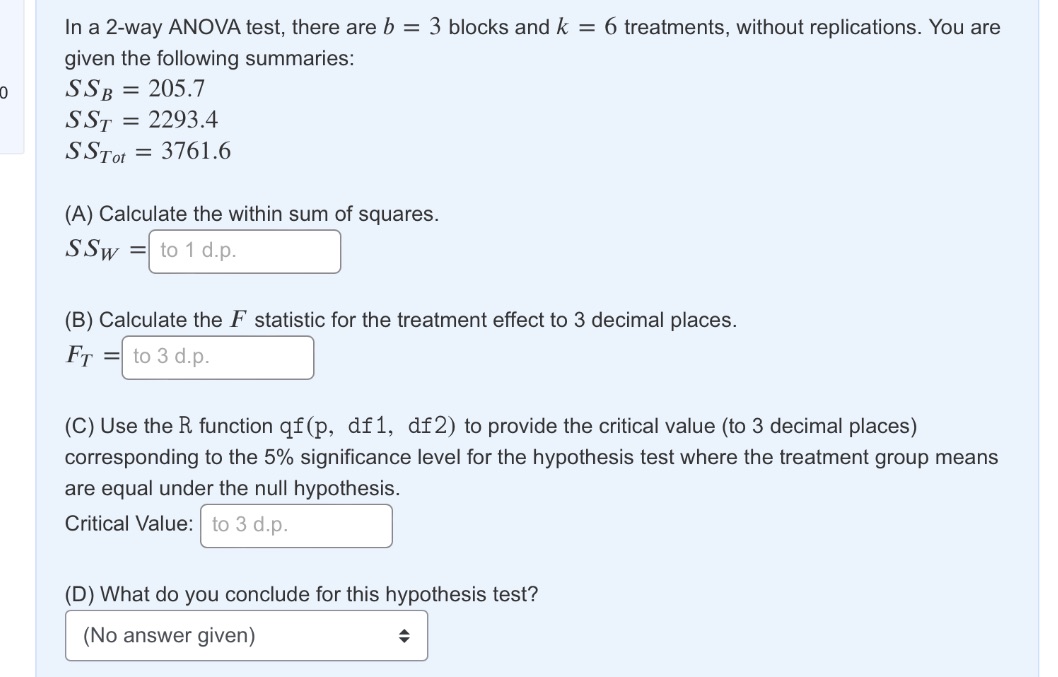Click inside the 'to 3 d.p.' FT box
This screenshot has height=677, width=1058.
point(216,357)
